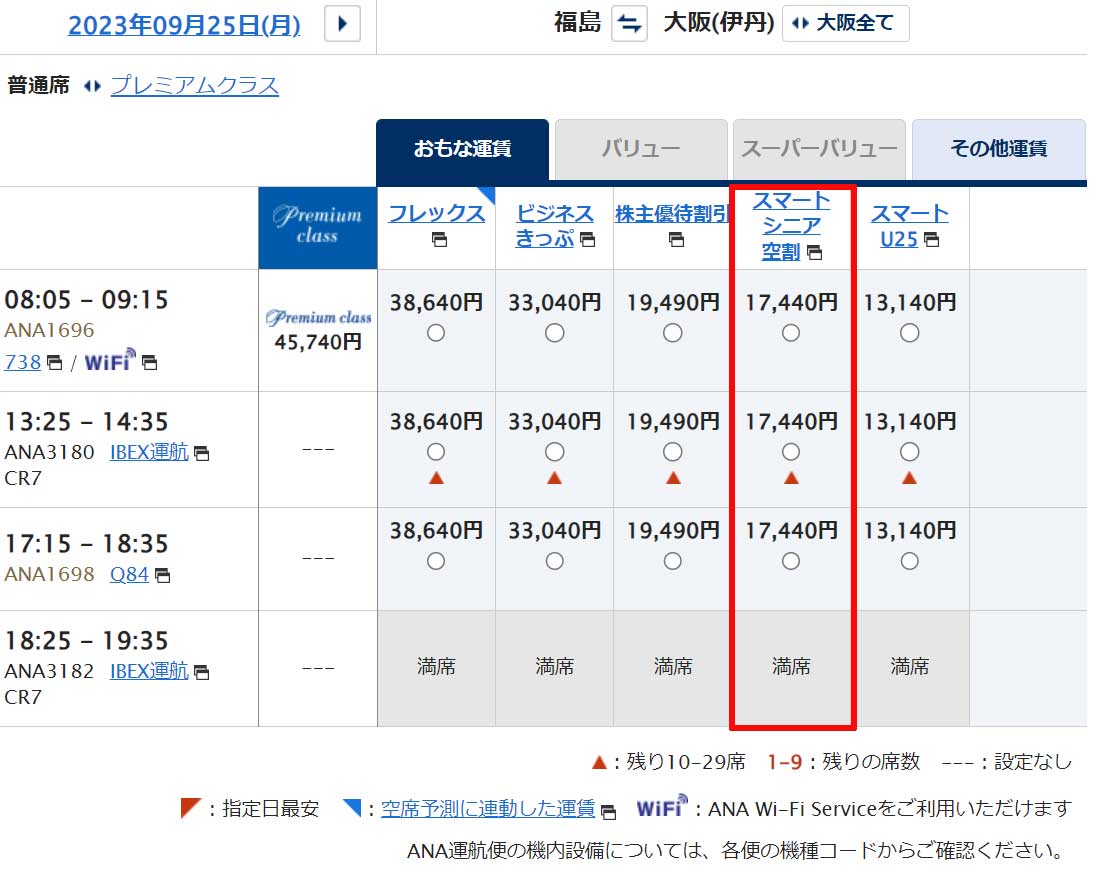The image size is (1098, 871).
Task: Open the 株主優待割引 fare link
Action: (x=672, y=214)
